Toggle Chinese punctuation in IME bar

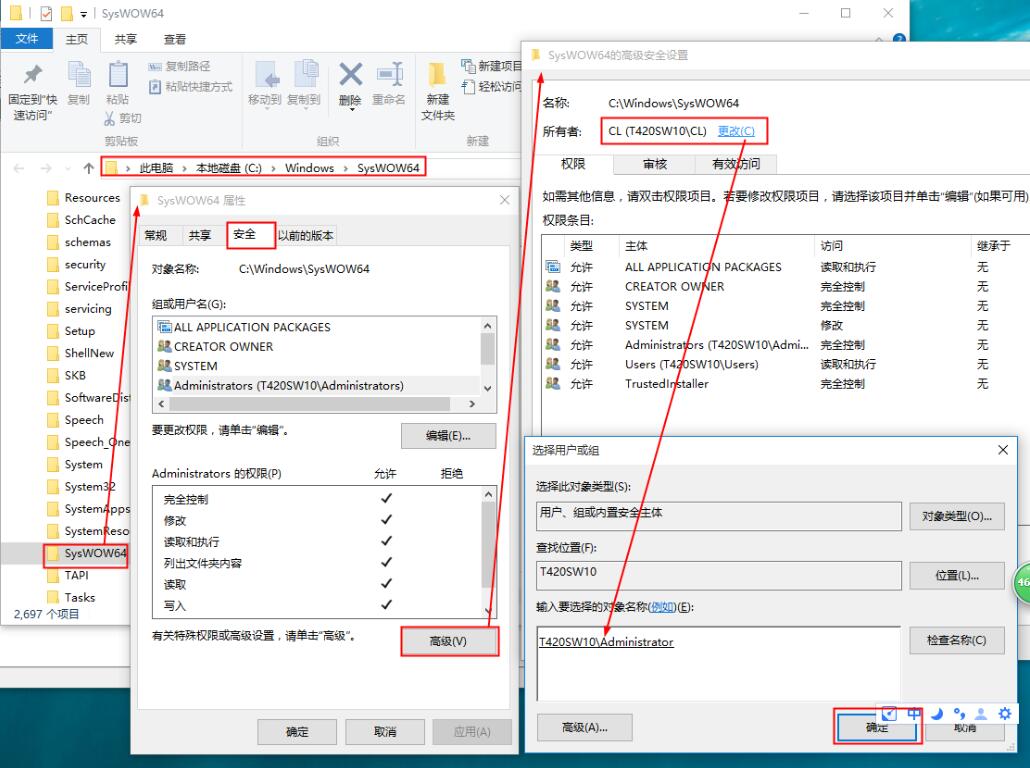(x=959, y=713)
